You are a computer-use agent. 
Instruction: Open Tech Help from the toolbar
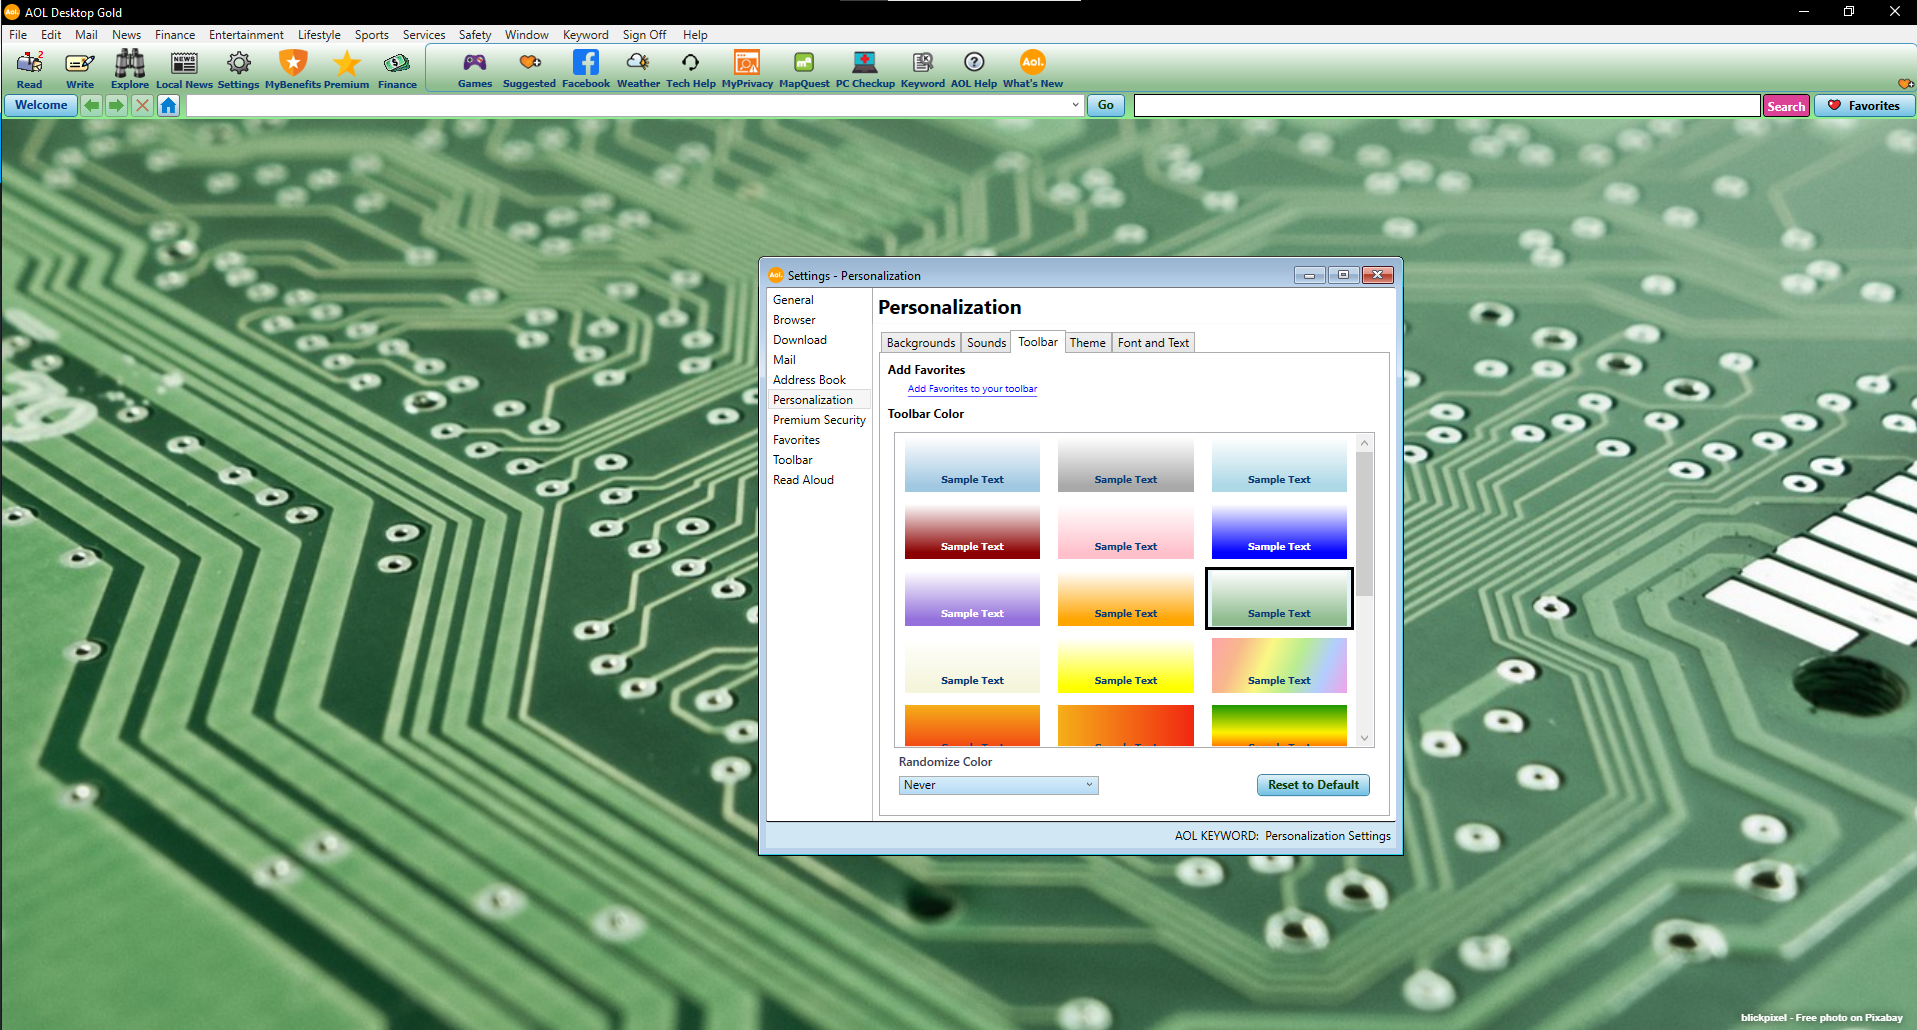(x=690, y=68)
